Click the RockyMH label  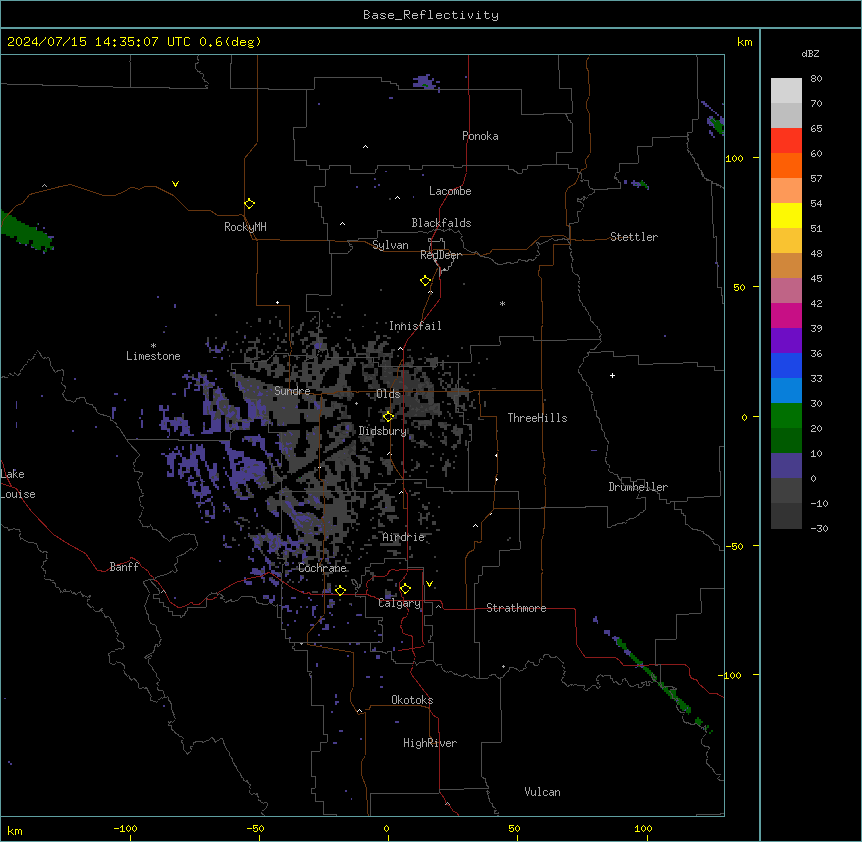pos(245,226)
